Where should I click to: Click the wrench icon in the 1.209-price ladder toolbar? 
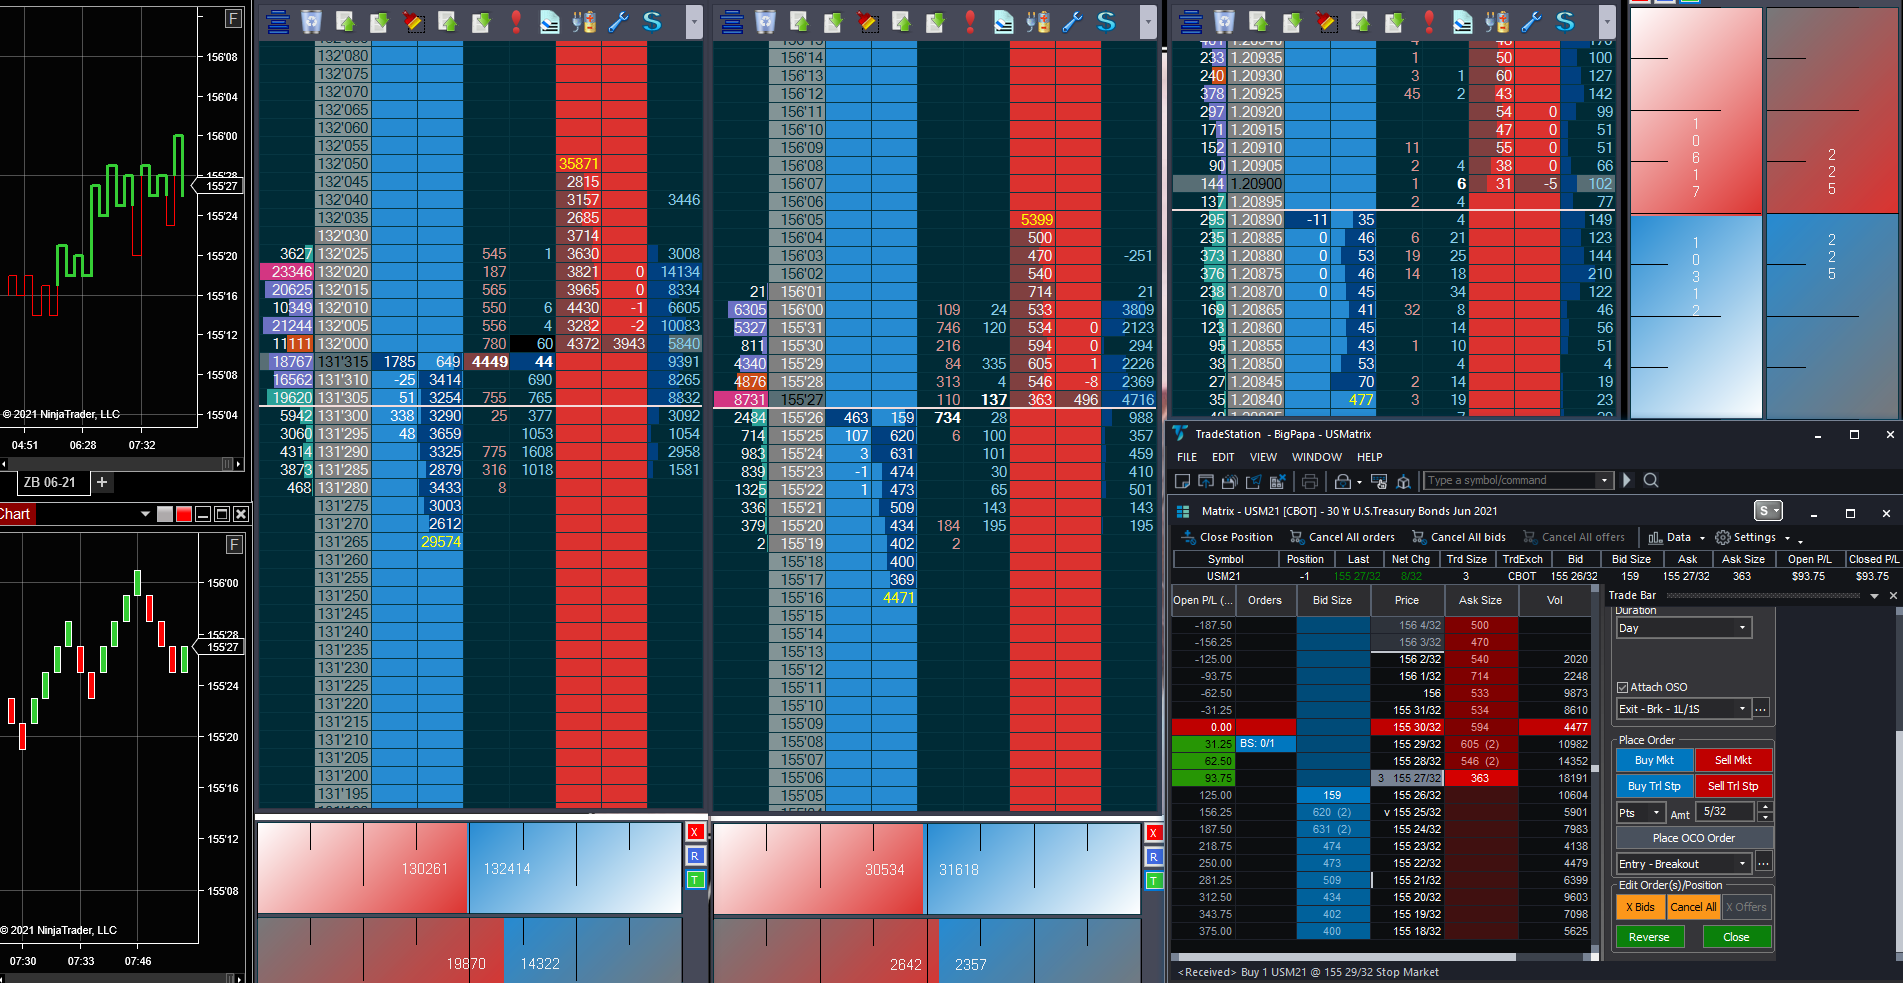(1531, 22)
